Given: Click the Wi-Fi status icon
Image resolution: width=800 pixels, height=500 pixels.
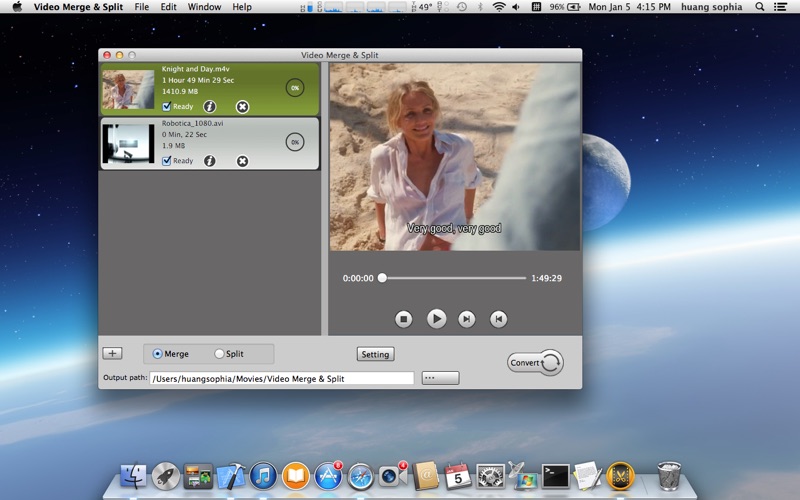Looking at the screenshot, I should click(499, 7).
